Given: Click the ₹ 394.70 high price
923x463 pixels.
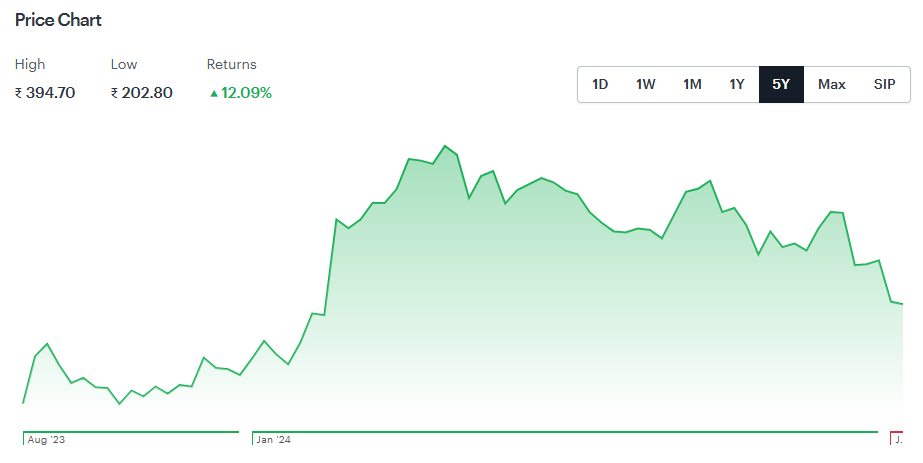Looking at the screenshot, I should (45, 93).
